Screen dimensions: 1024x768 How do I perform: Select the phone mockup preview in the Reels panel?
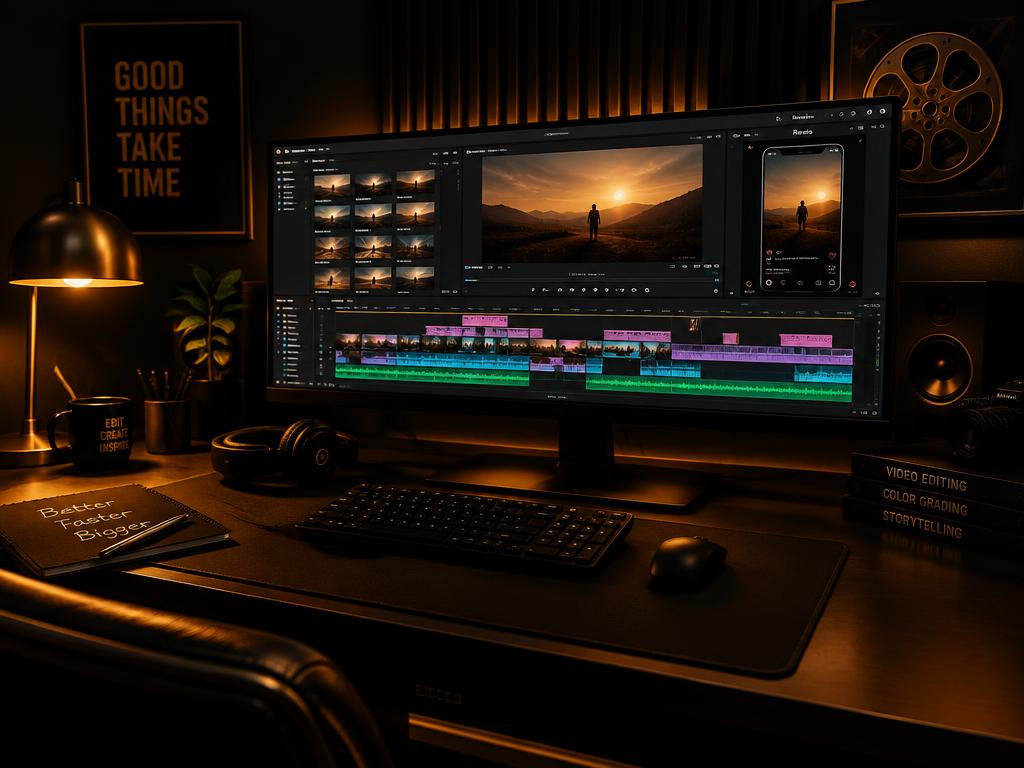[803, 217]
